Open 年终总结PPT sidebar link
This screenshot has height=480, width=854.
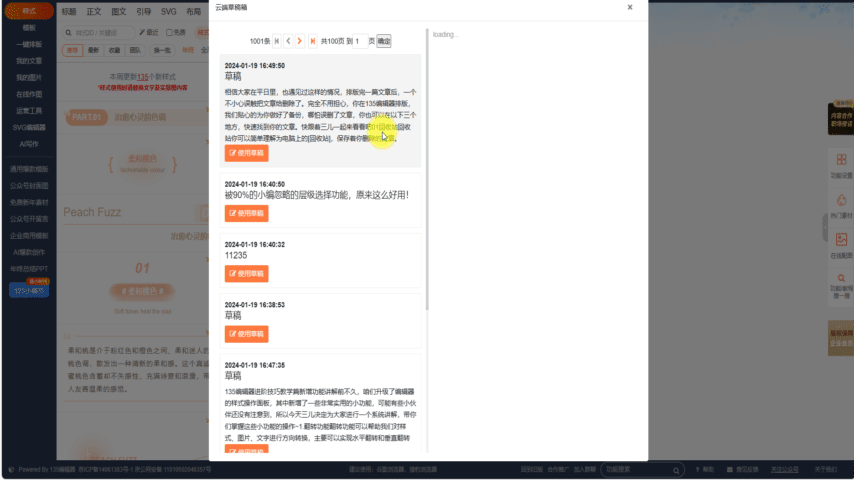coord(29,269)
